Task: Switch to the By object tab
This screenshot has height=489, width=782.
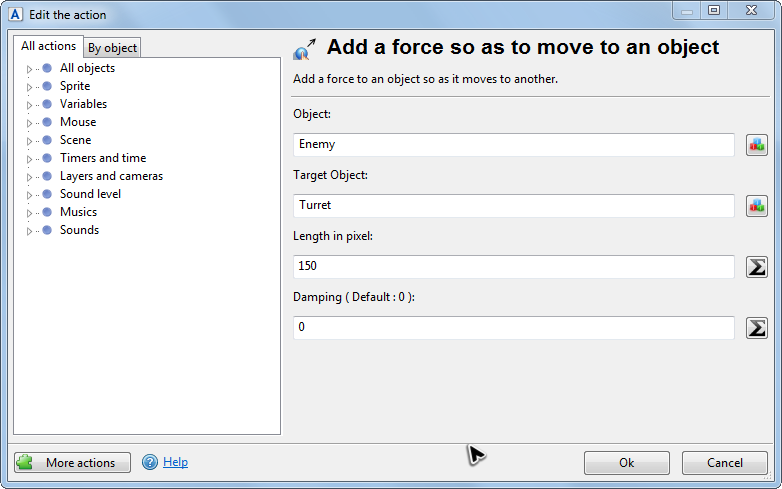Action: coord(112,48)
